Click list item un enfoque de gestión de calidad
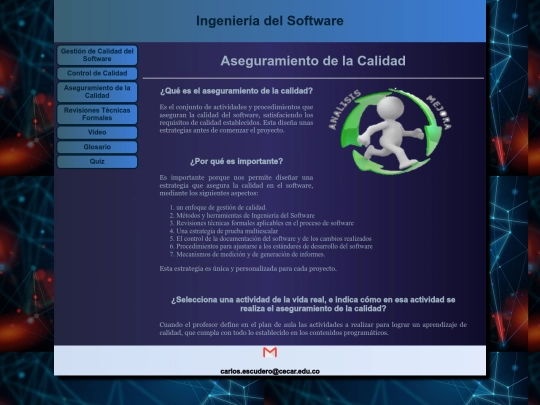Screen dimensions: 540x405 click(221, 207)
